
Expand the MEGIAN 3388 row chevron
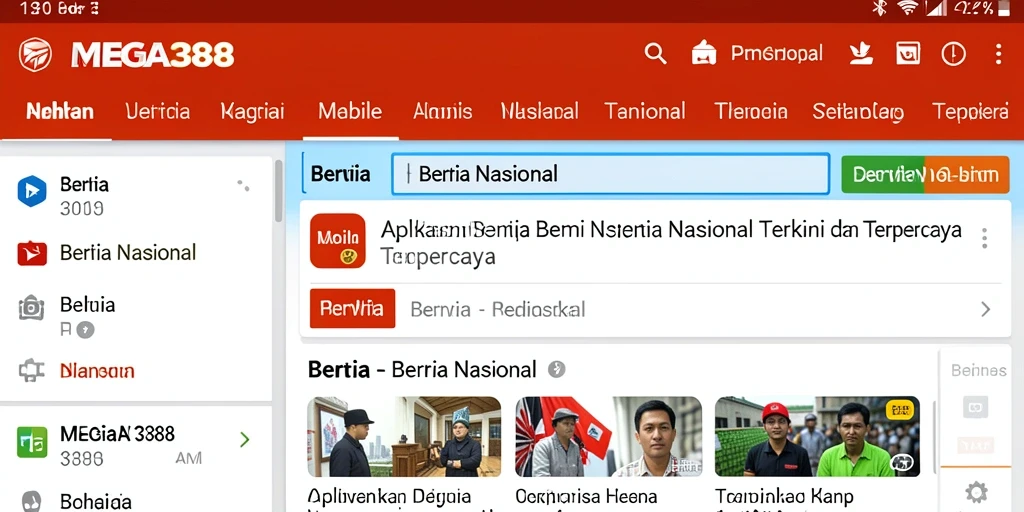coord(245,440)
